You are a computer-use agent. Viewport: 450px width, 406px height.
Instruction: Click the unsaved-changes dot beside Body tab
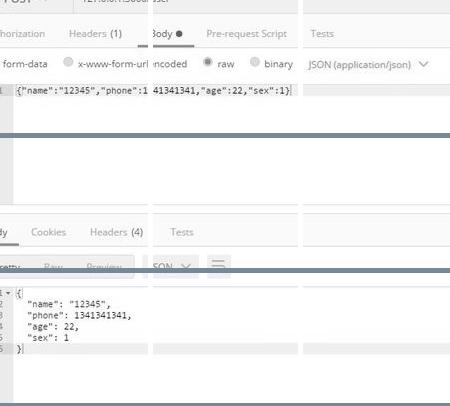pos(179,34)
